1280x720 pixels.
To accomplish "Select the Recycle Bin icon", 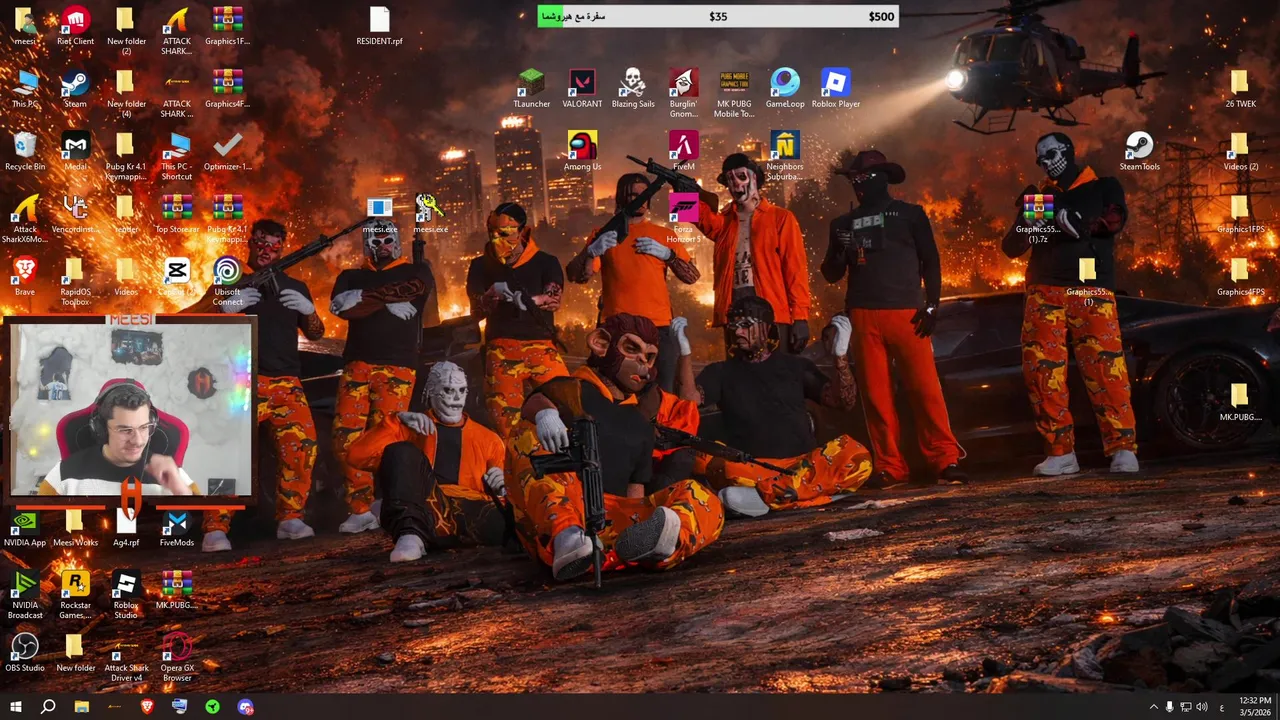I will tap(25, 152).
